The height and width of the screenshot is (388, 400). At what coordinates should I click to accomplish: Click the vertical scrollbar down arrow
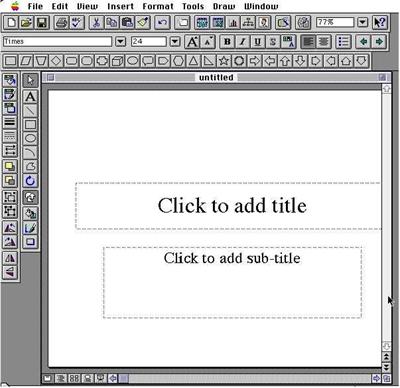coord(386,346)
